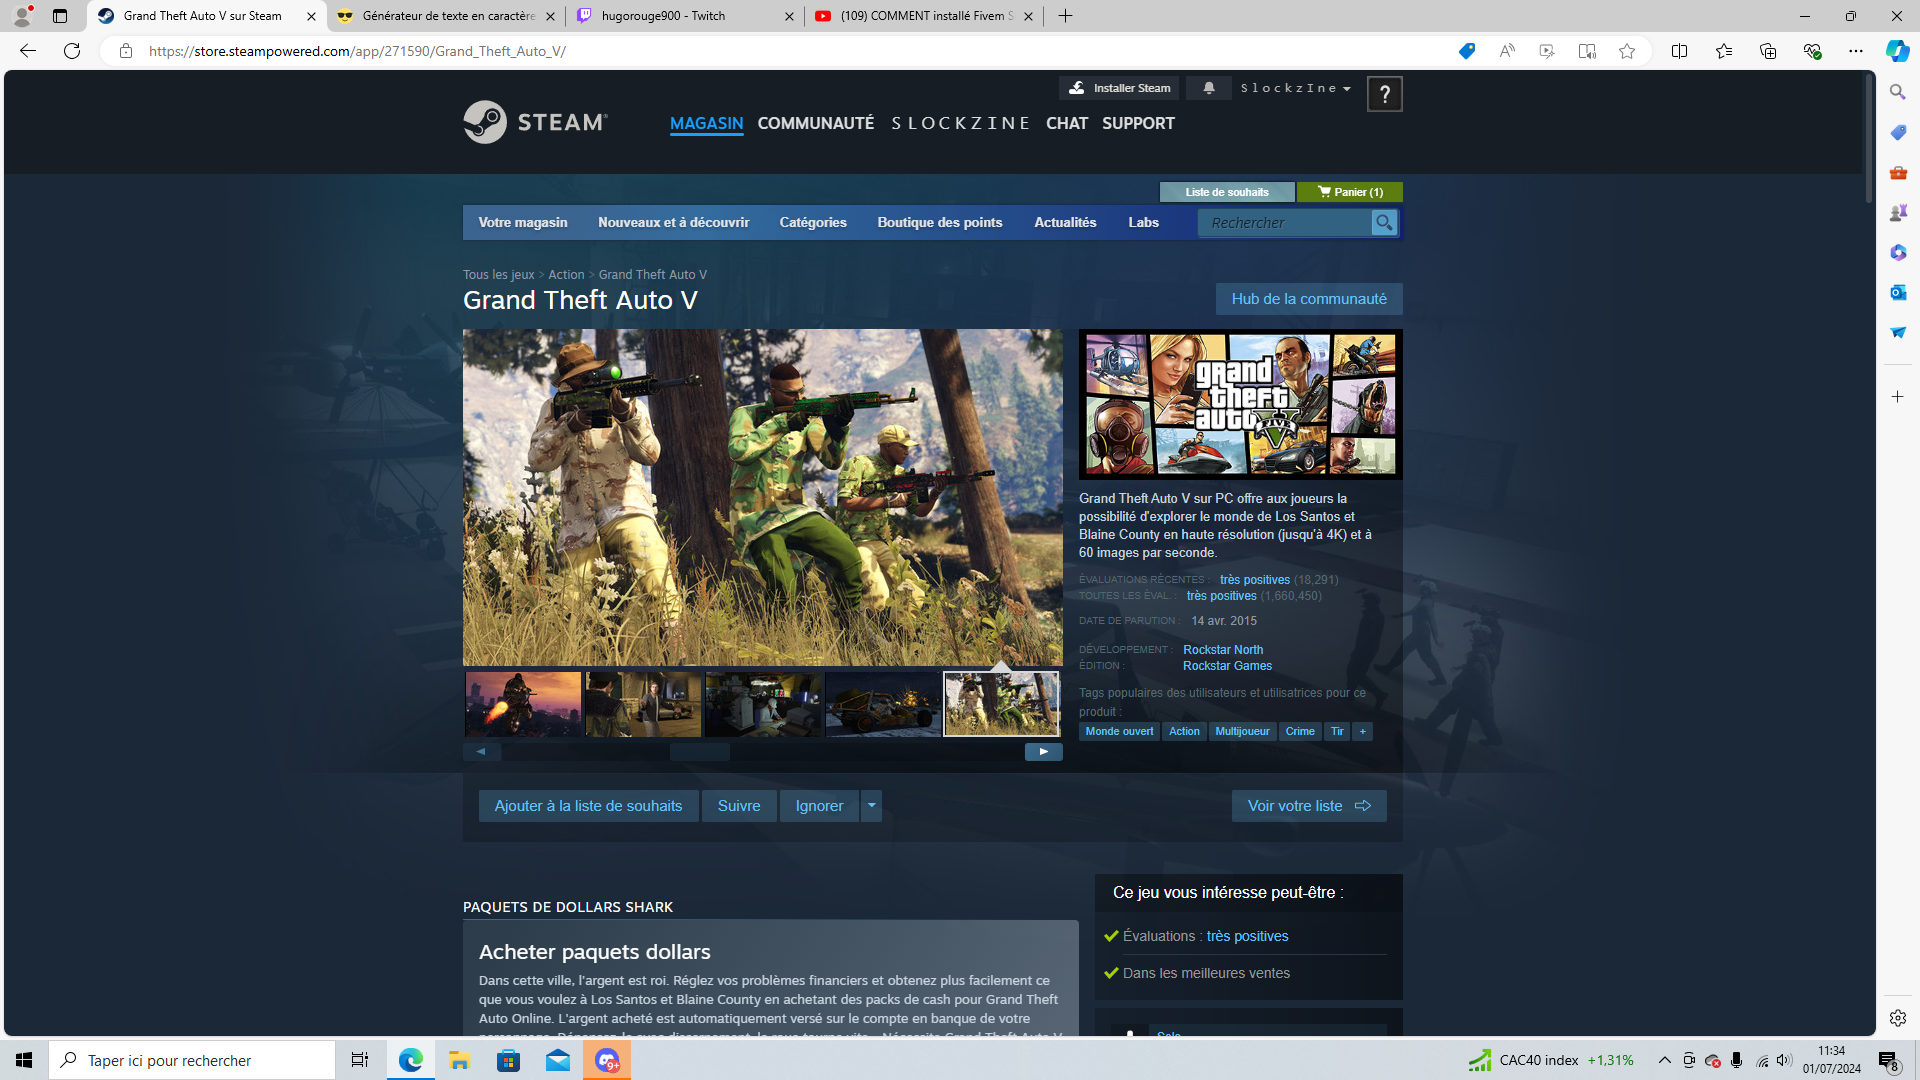
Task: Switch to the hugorouge900 Twitch tab
Action: [685, 16]
